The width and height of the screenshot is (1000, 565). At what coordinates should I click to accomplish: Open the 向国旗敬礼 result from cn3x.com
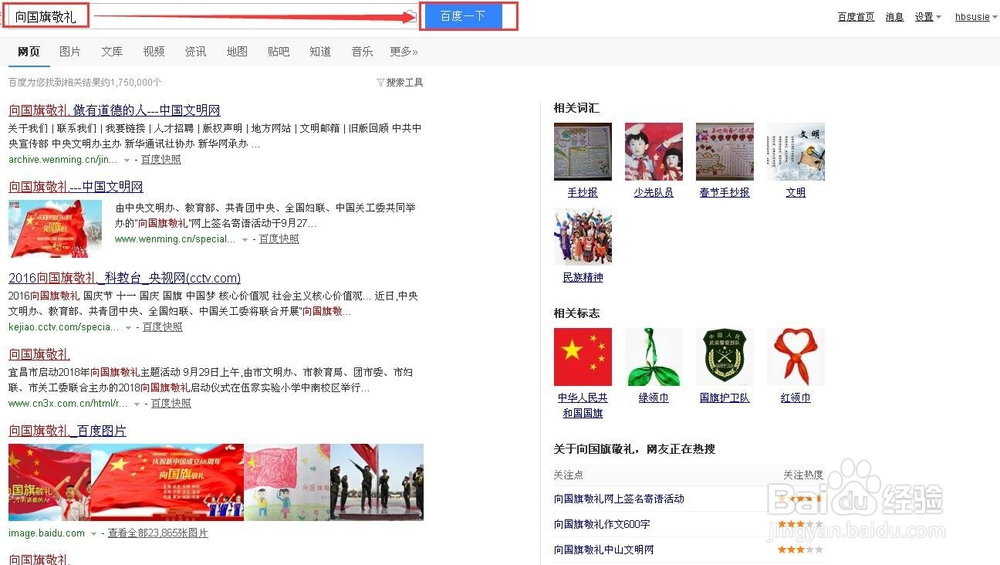point(39,355)
